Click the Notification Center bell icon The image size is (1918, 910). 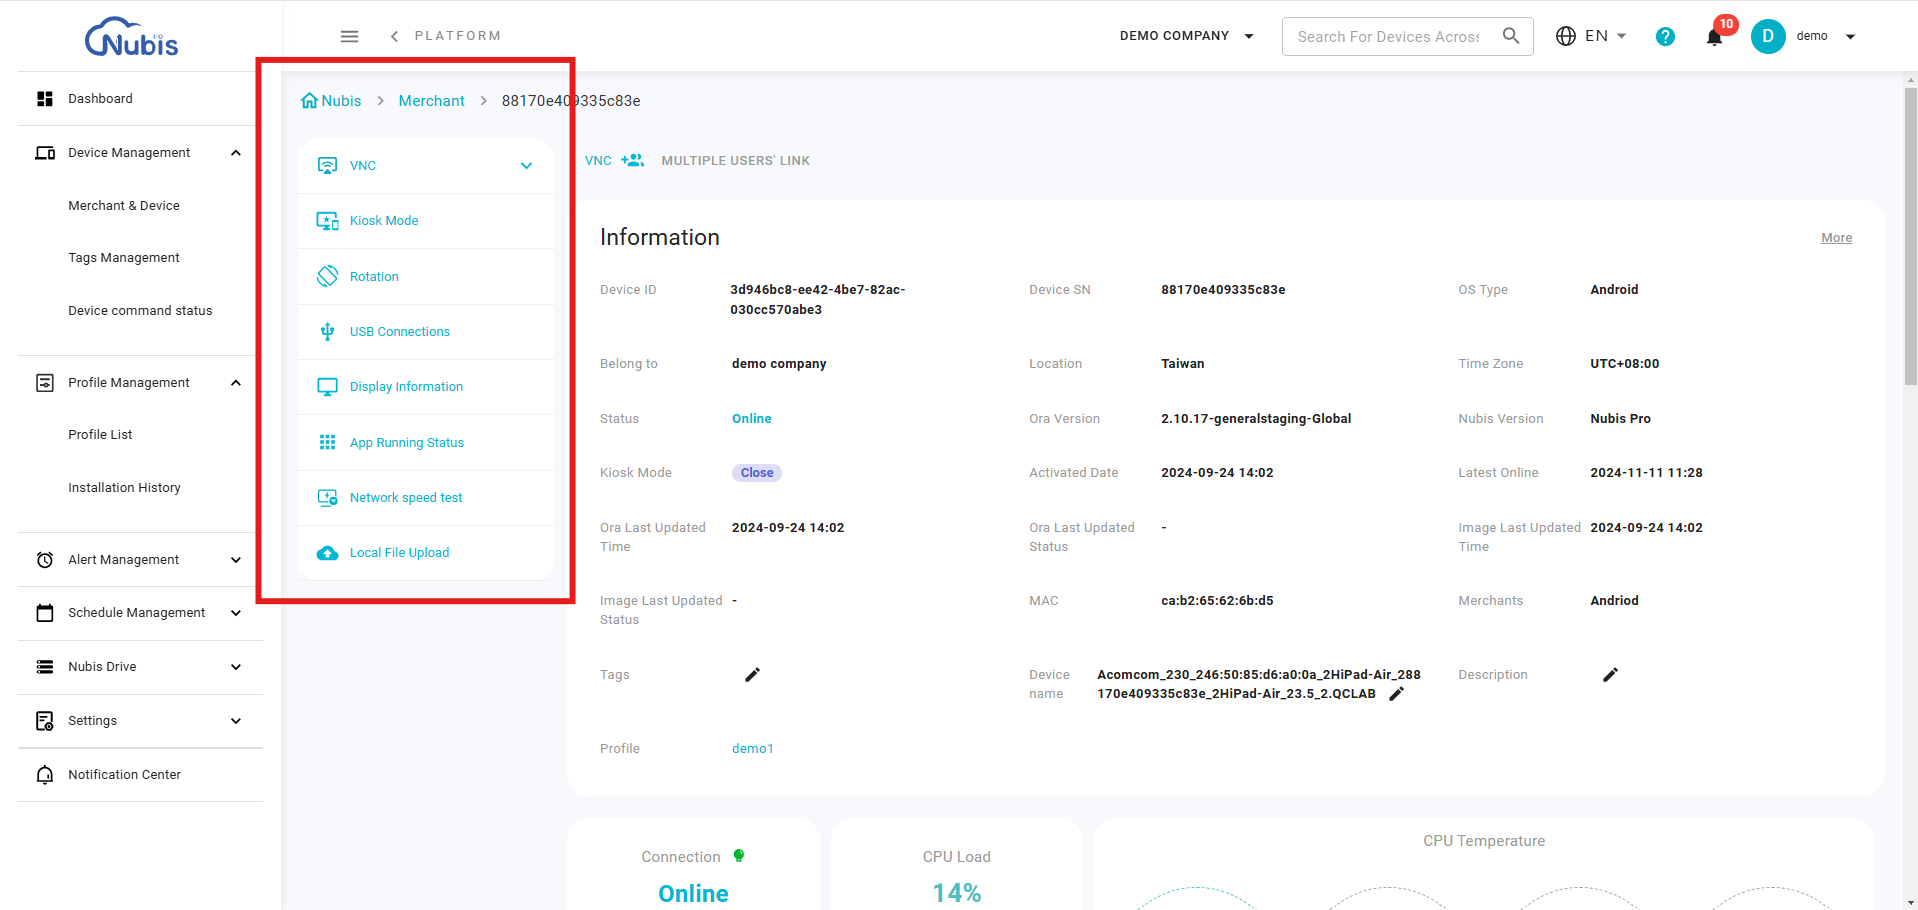45,775
